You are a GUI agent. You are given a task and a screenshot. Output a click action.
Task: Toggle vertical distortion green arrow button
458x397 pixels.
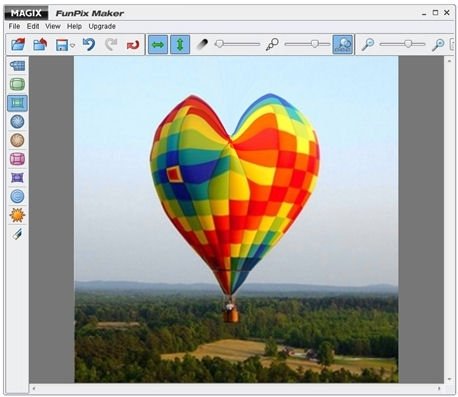180,44
